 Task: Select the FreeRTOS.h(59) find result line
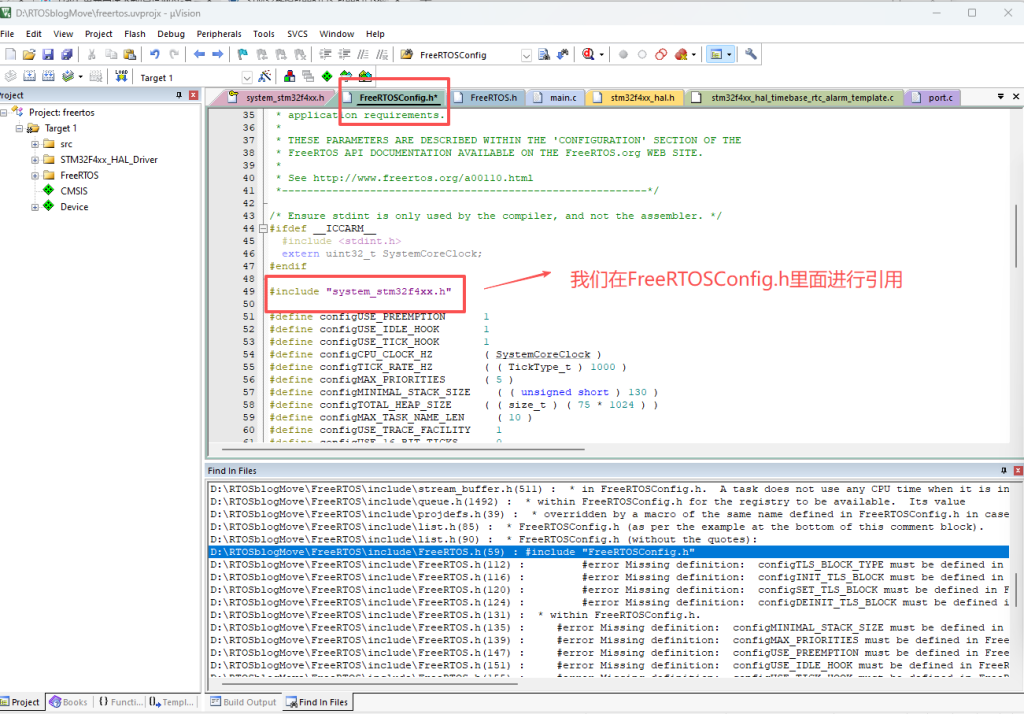[x=452, y=552]
